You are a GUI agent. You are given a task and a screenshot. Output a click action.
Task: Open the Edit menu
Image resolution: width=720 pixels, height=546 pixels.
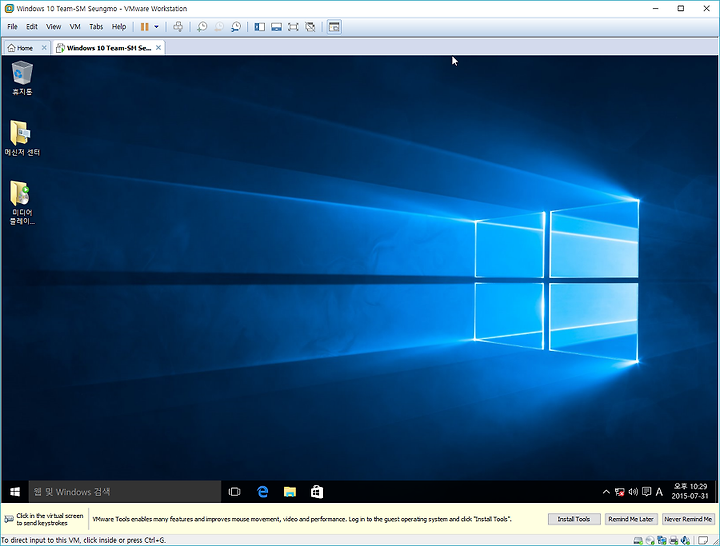32,27
